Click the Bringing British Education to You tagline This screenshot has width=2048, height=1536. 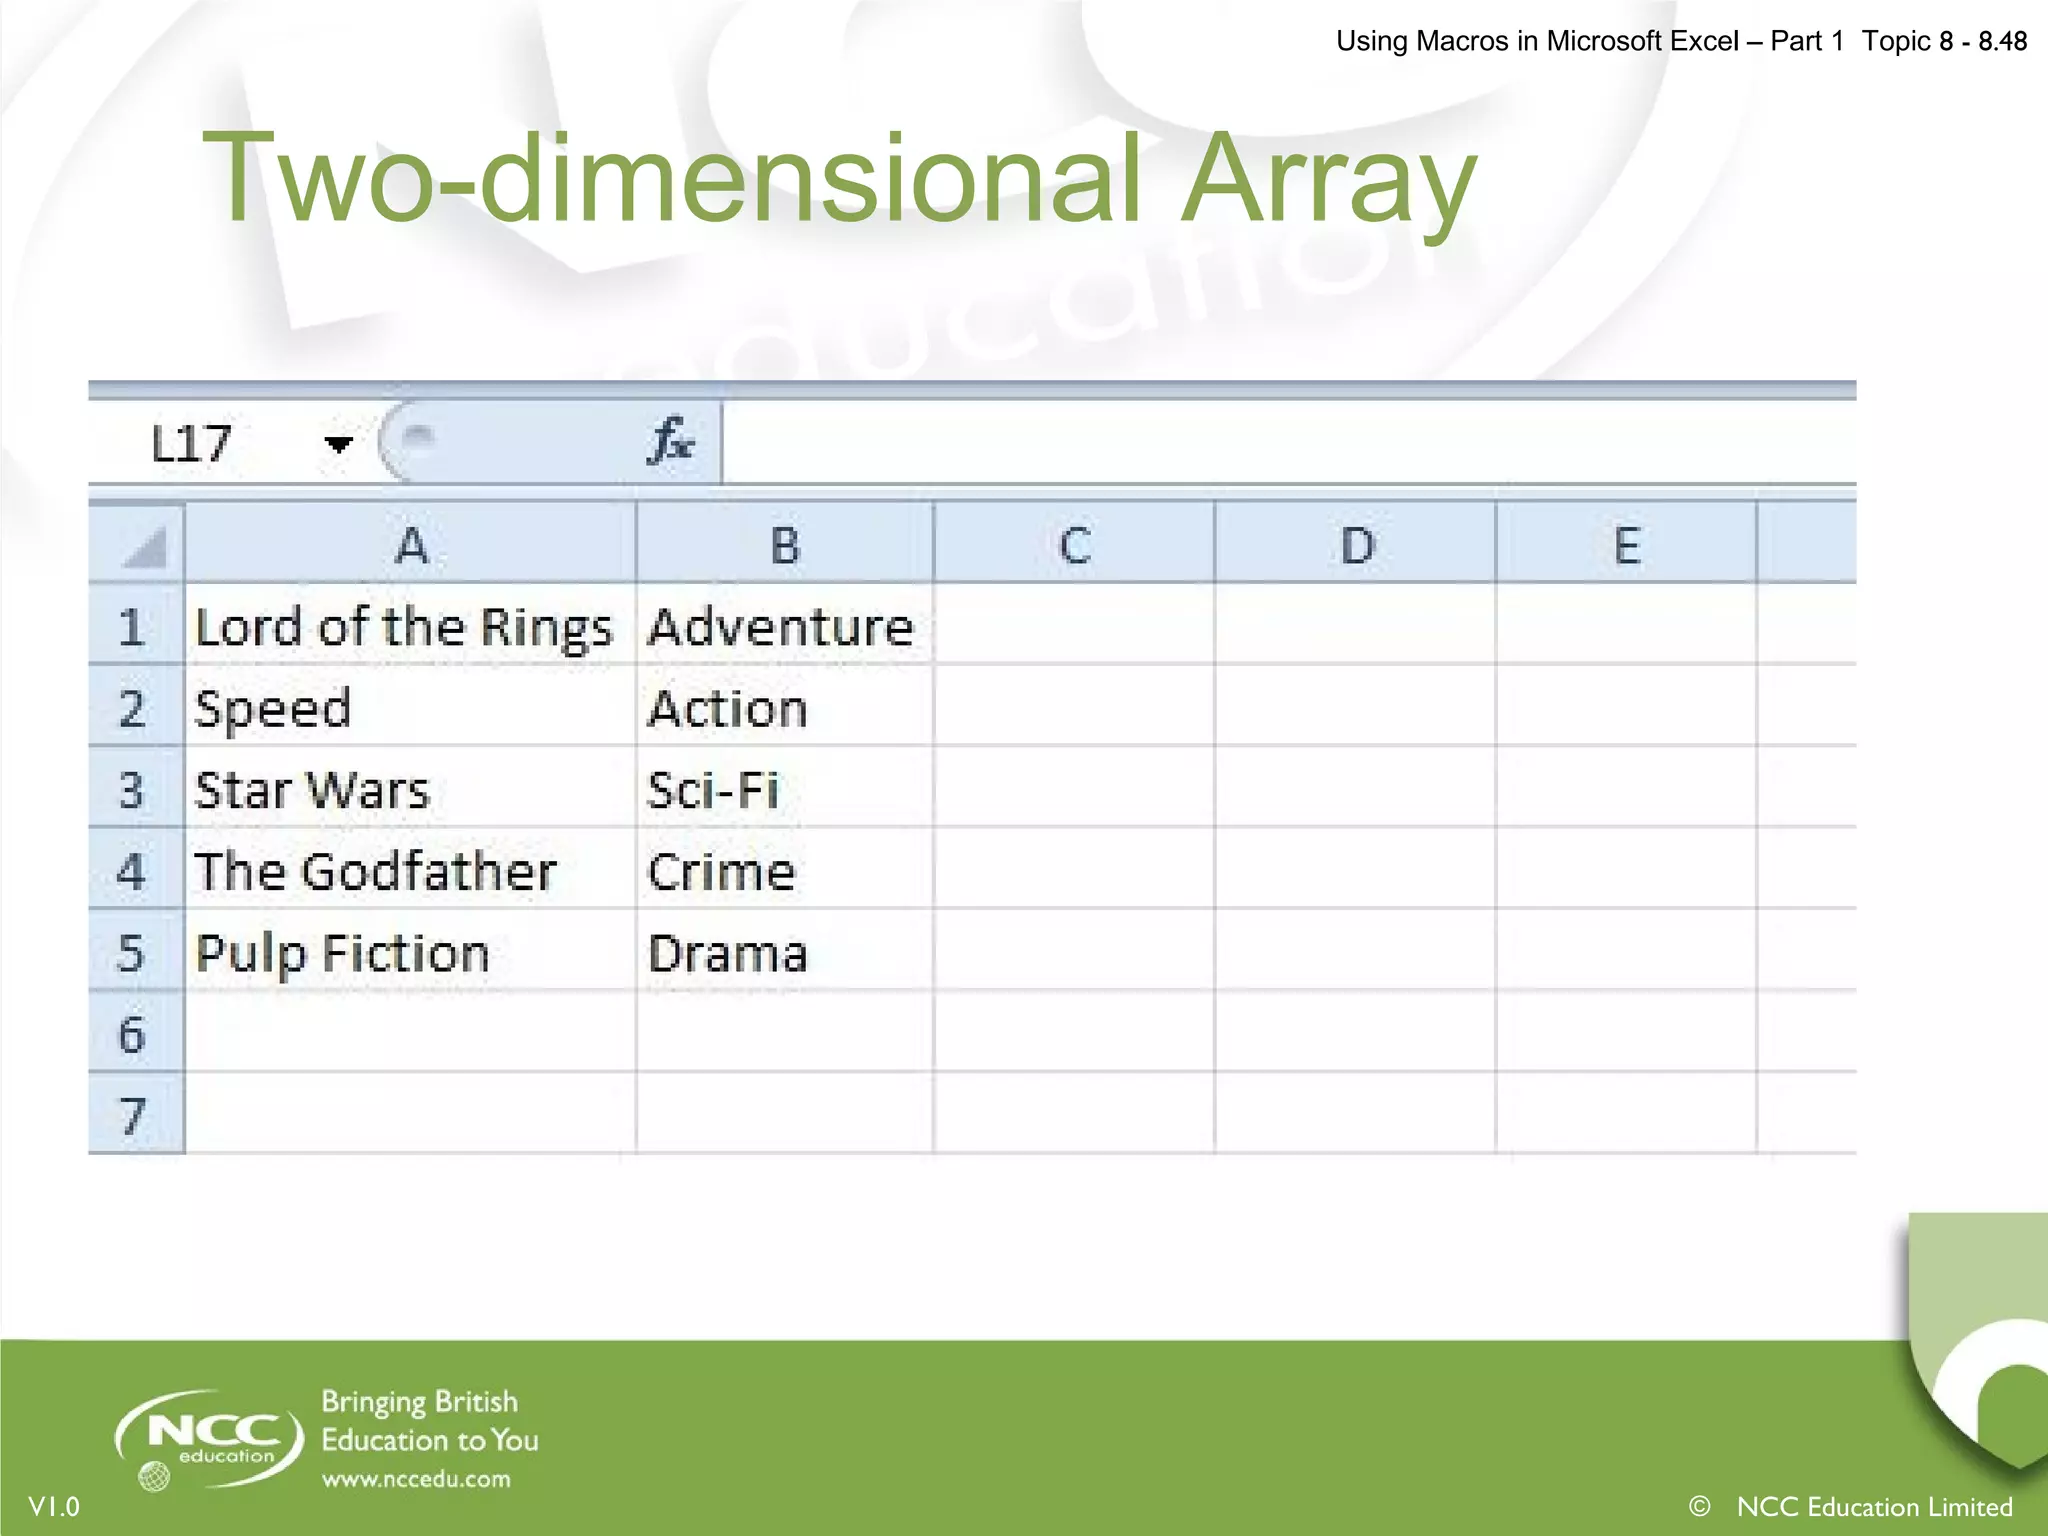pos(429,1421)
